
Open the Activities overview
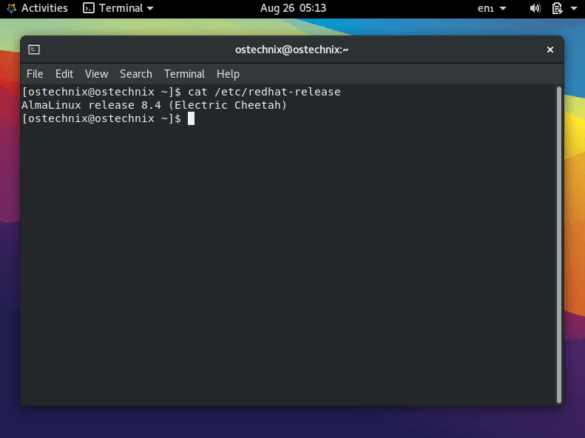44,8
